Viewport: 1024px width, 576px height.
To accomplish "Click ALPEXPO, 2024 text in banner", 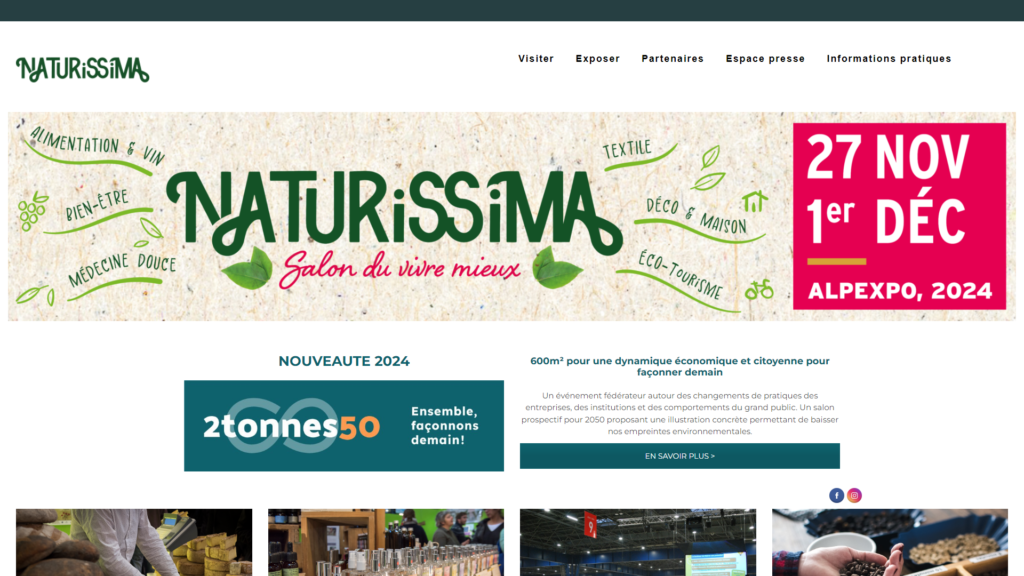I will [x=900, y=291].
